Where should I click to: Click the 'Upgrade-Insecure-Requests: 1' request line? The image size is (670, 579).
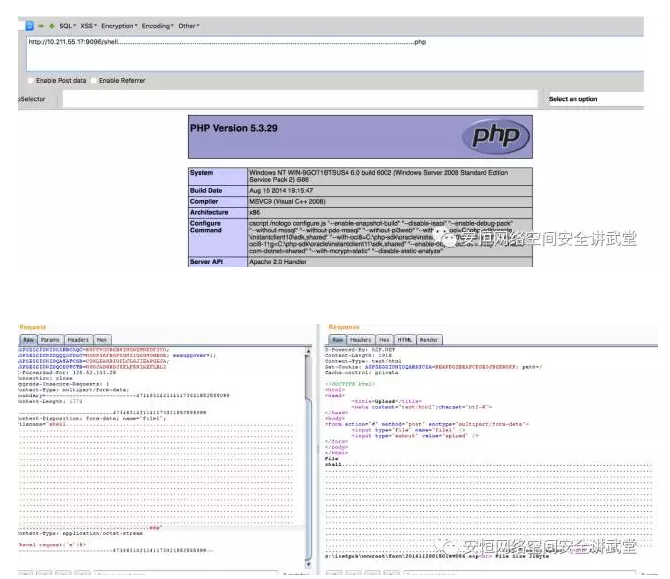pyautogui.click(x=64, y=384)
